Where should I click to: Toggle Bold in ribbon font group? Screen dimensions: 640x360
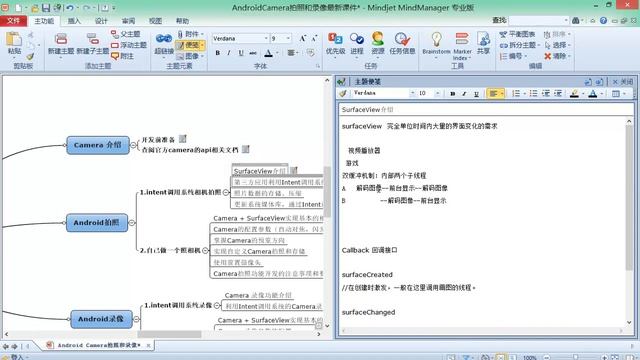pos(218,53)
